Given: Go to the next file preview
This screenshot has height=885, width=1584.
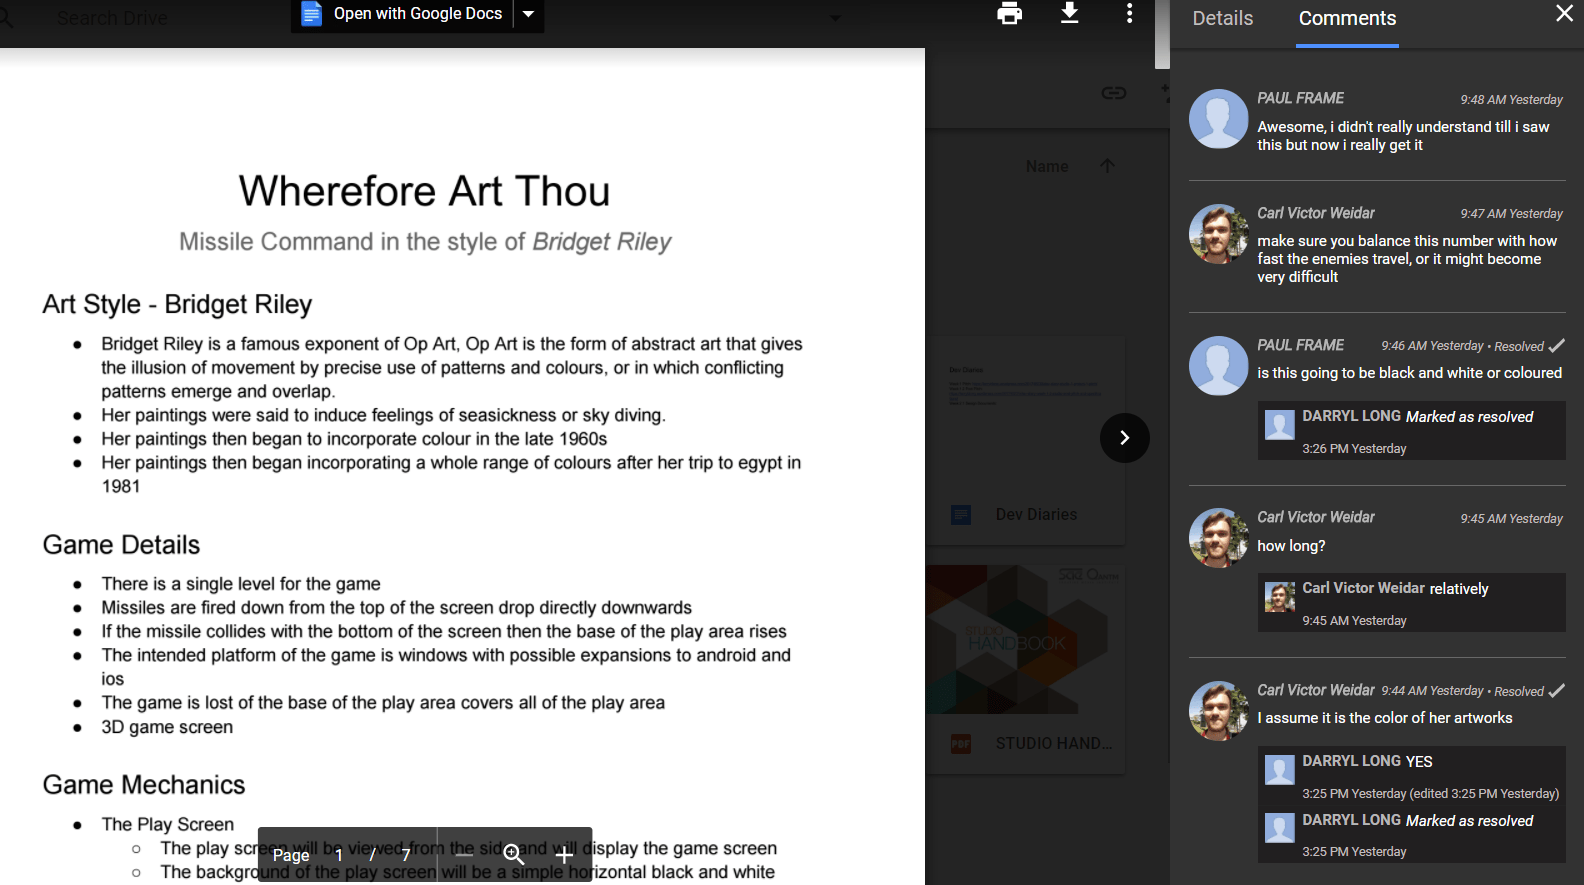Looking at the screenshot, I should pos(1125,438).
